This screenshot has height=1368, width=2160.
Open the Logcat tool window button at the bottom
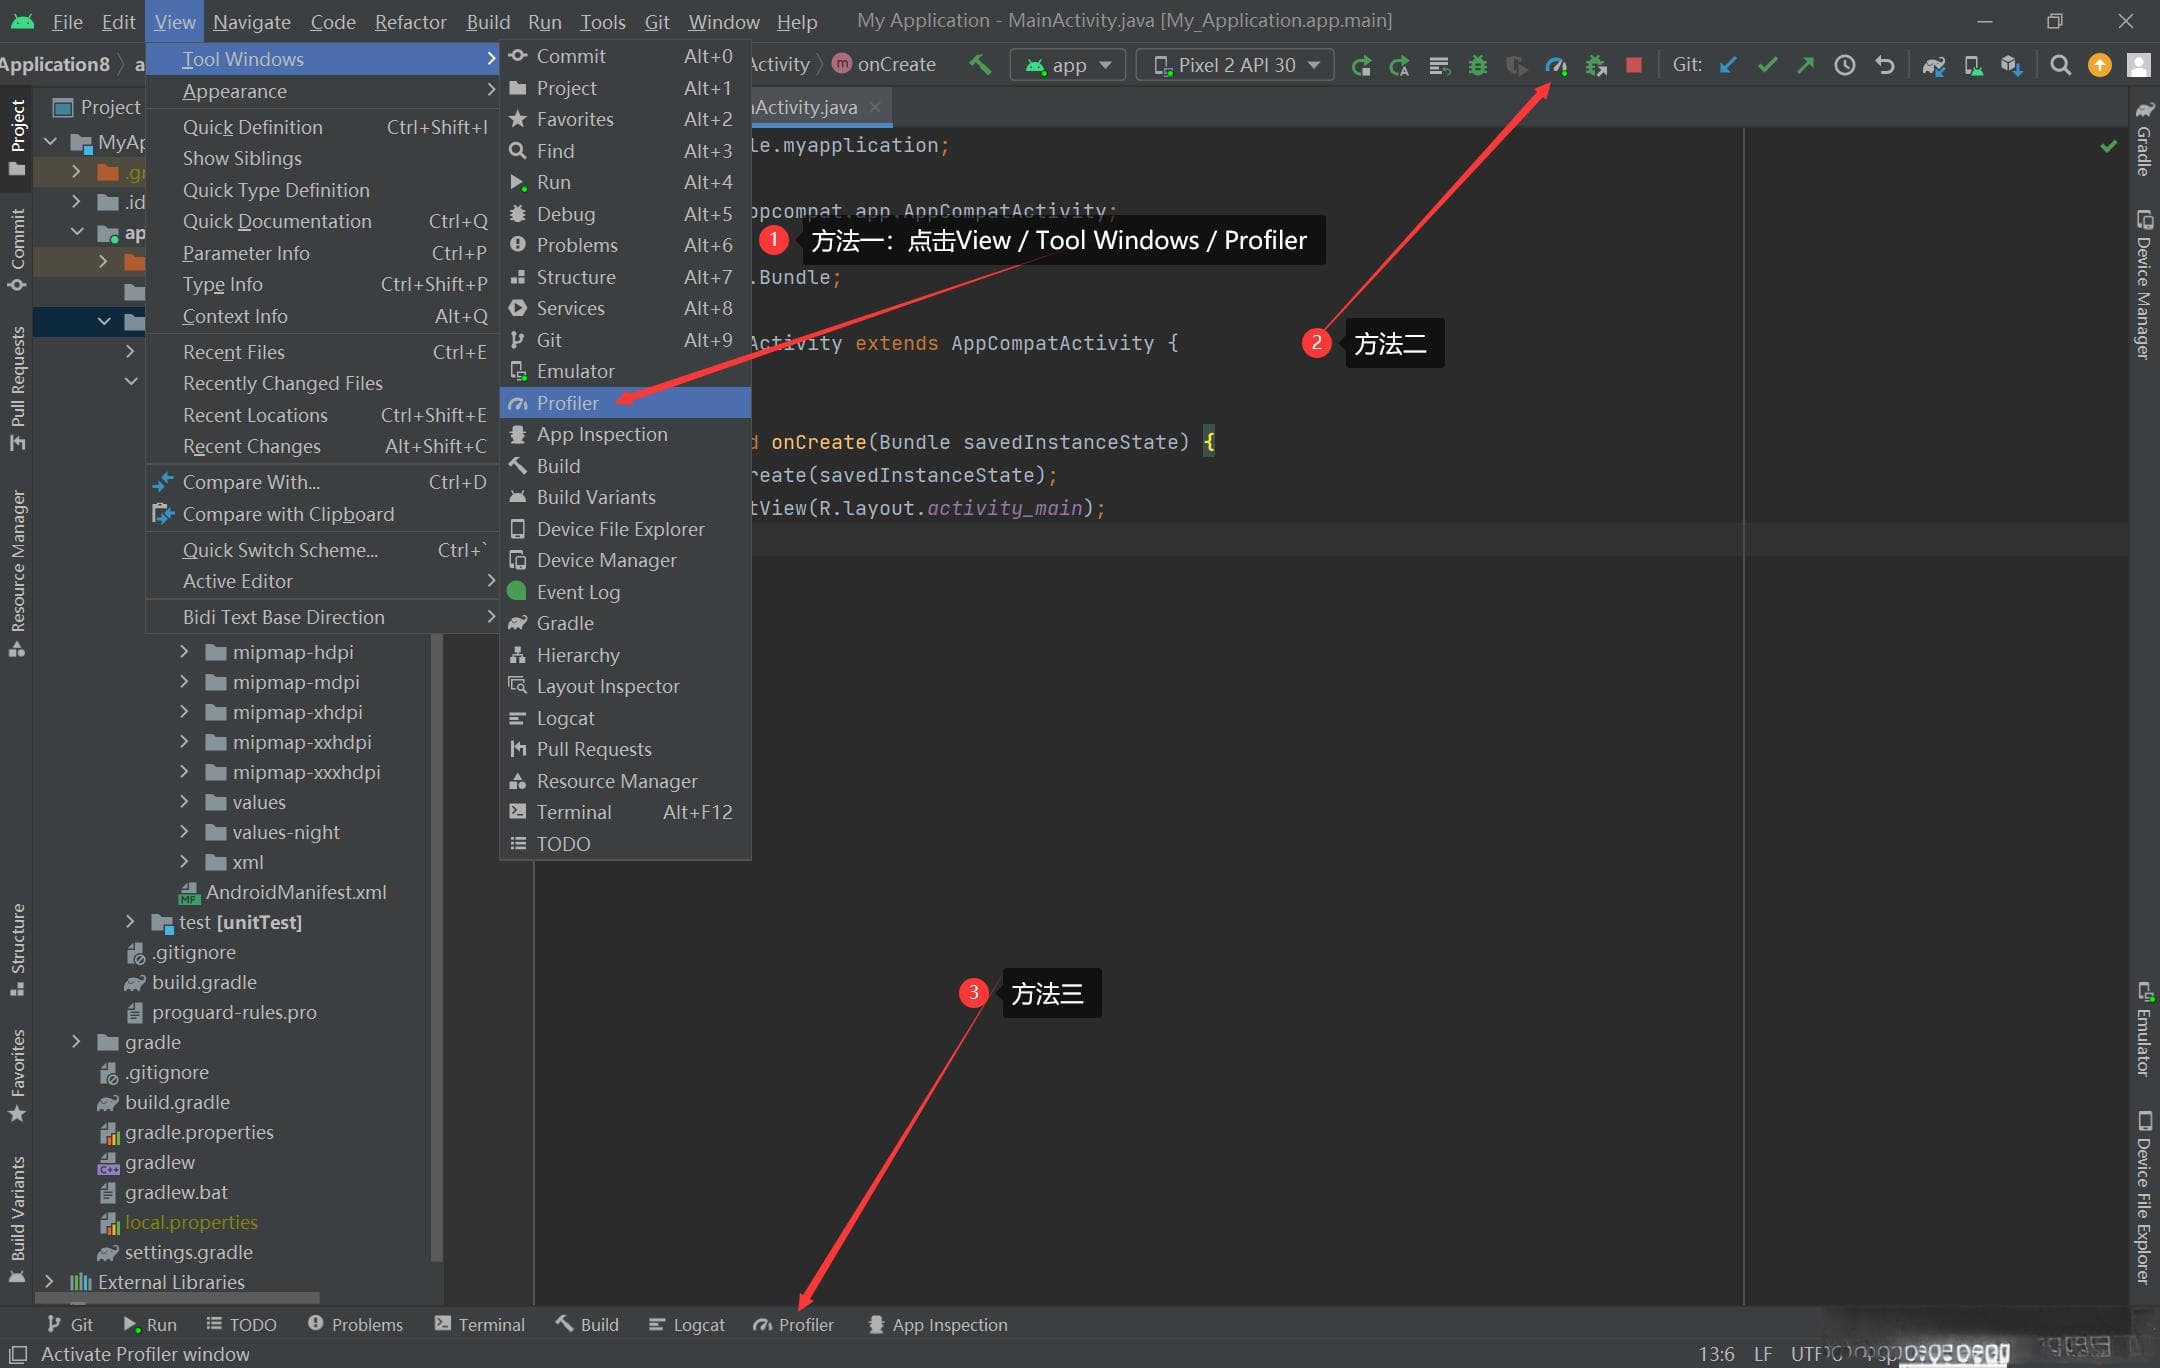click(x=687, y=1324)
